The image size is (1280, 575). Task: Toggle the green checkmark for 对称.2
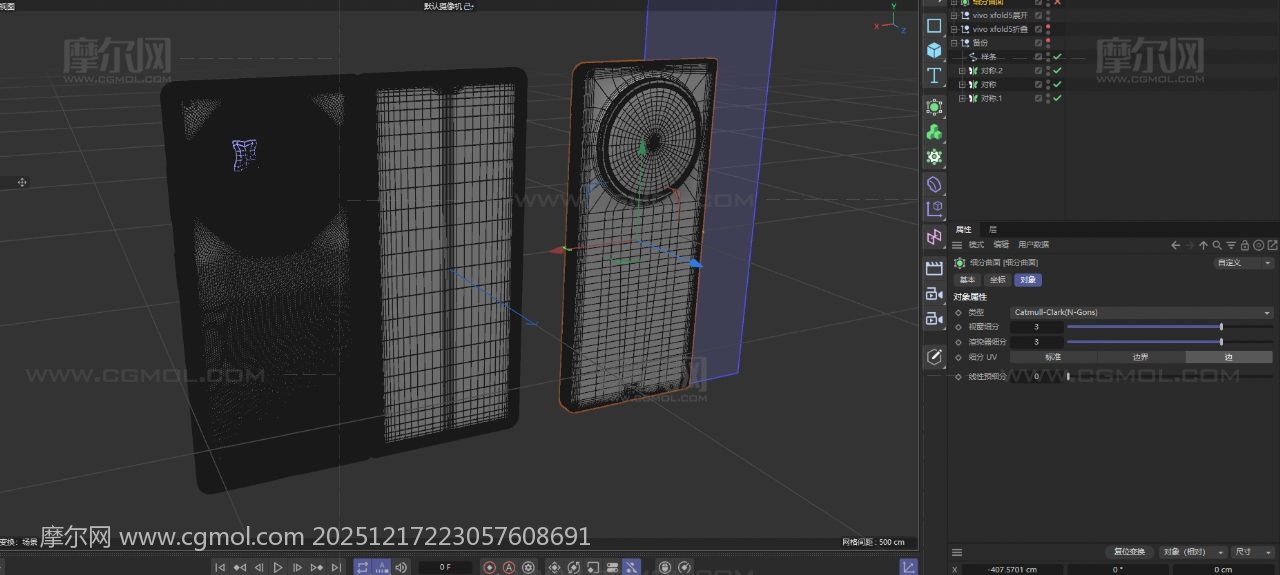pos(1057,71)
